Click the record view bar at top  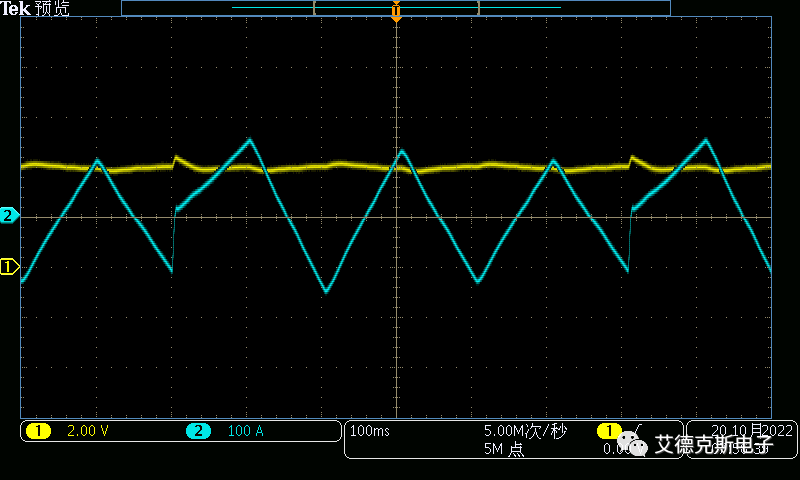point(396,7)
